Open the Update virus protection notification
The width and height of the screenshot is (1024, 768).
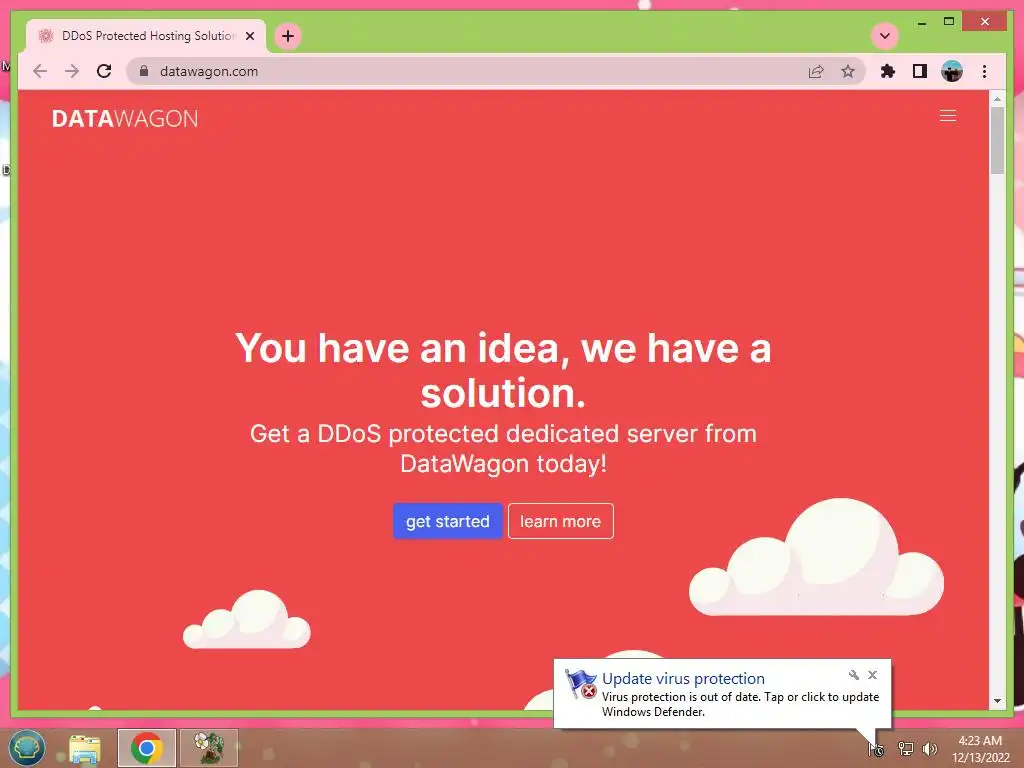pyautogui.click(x=722, y=694)
